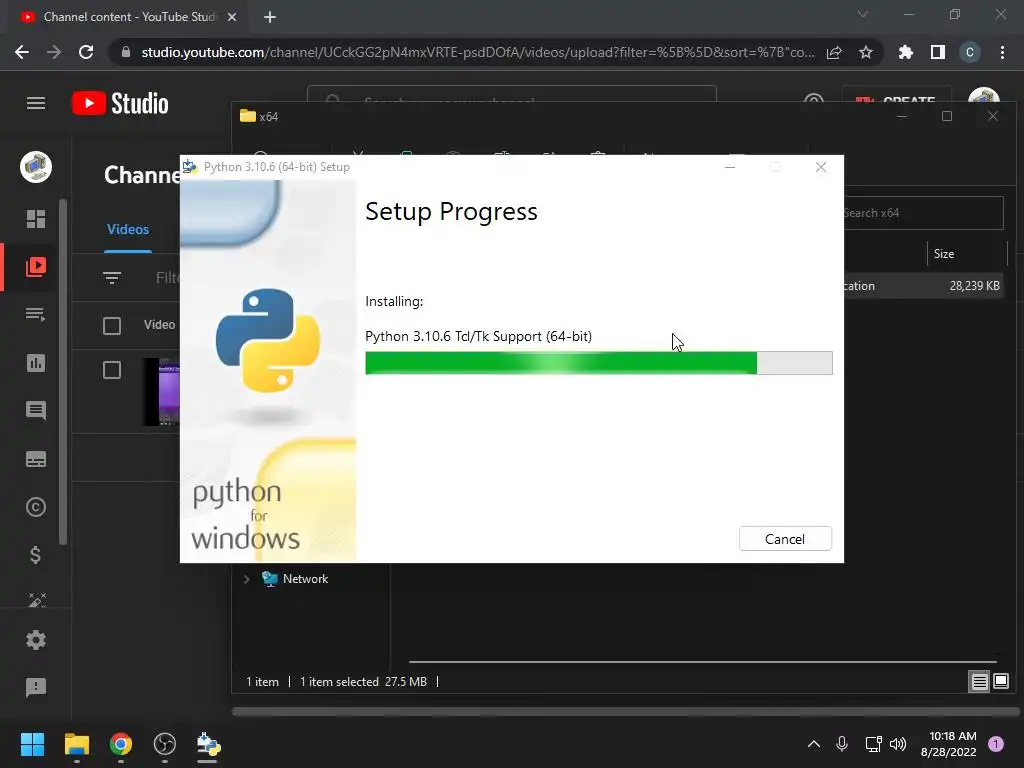1024x768 pixels.
Task: Click the Chrome address bar URL
Action: coord(477,52)
